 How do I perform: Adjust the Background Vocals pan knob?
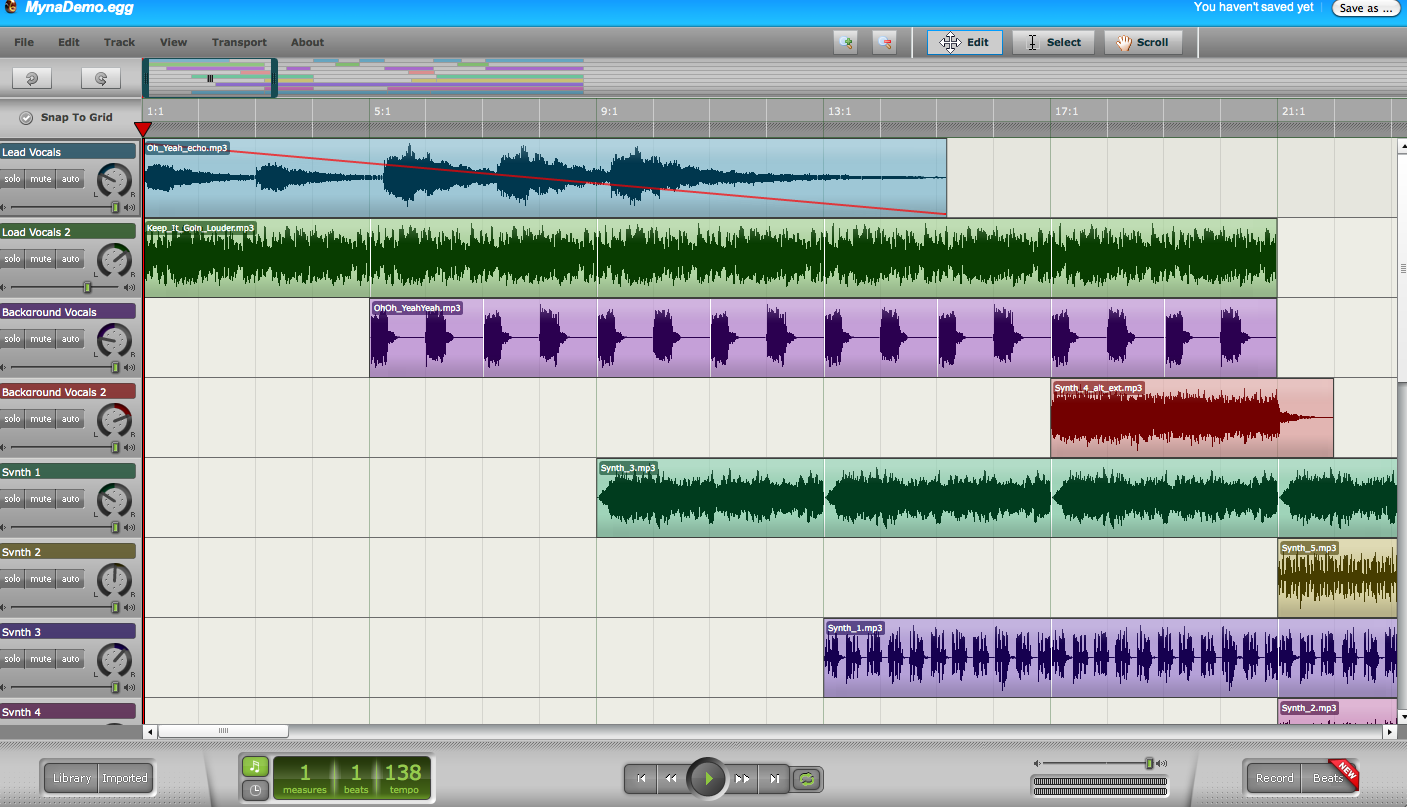115,340
